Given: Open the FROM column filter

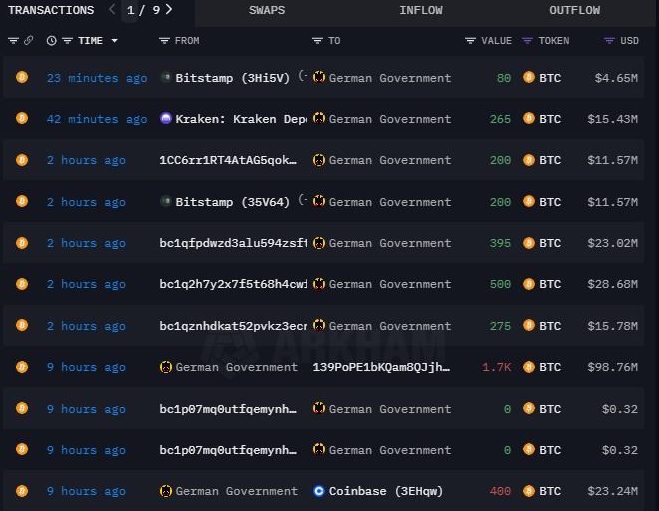Looking at the screenshot, I should [x=164, y=41].
